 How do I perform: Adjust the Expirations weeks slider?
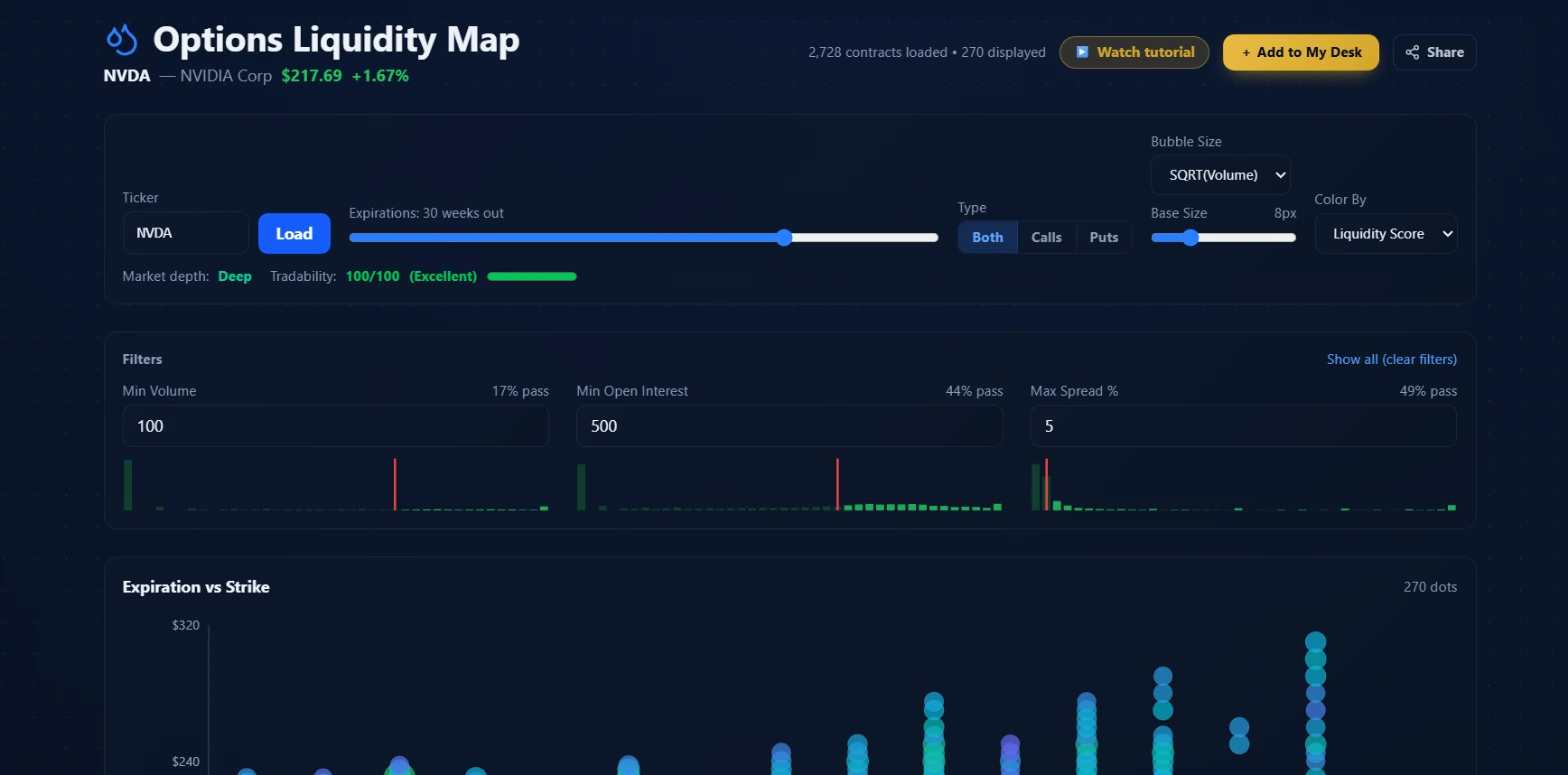coord(644,237)
